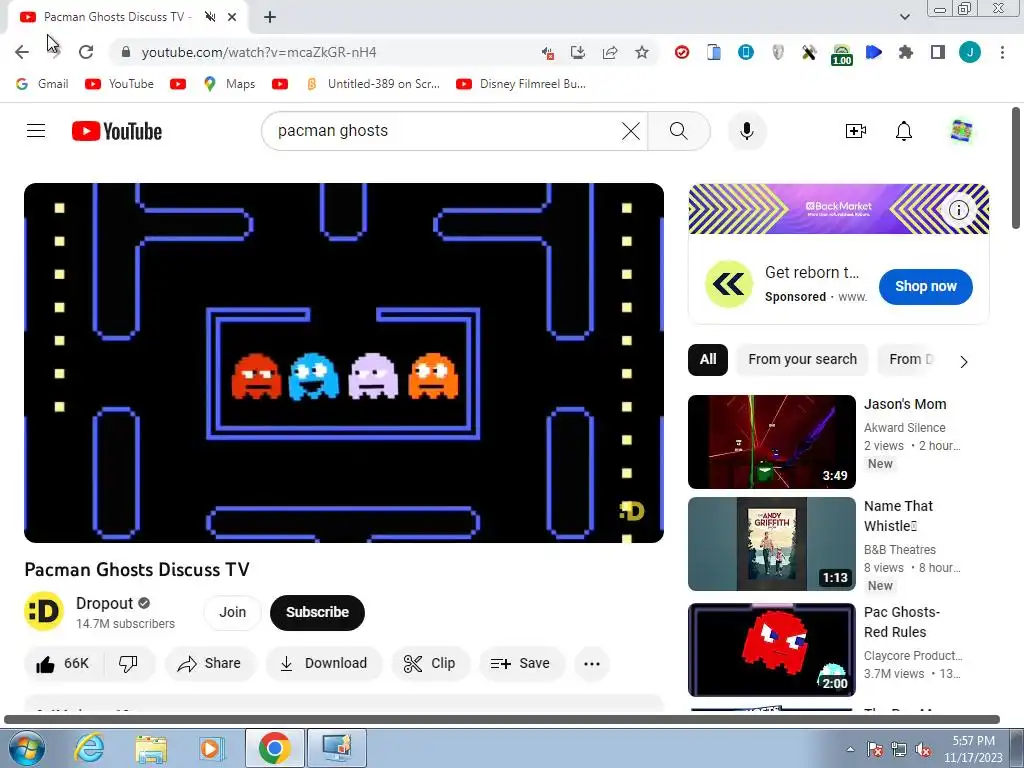Click the Pac Ghosts- Red Rules title
1024x768 pixels.
(x=902, y=622)
